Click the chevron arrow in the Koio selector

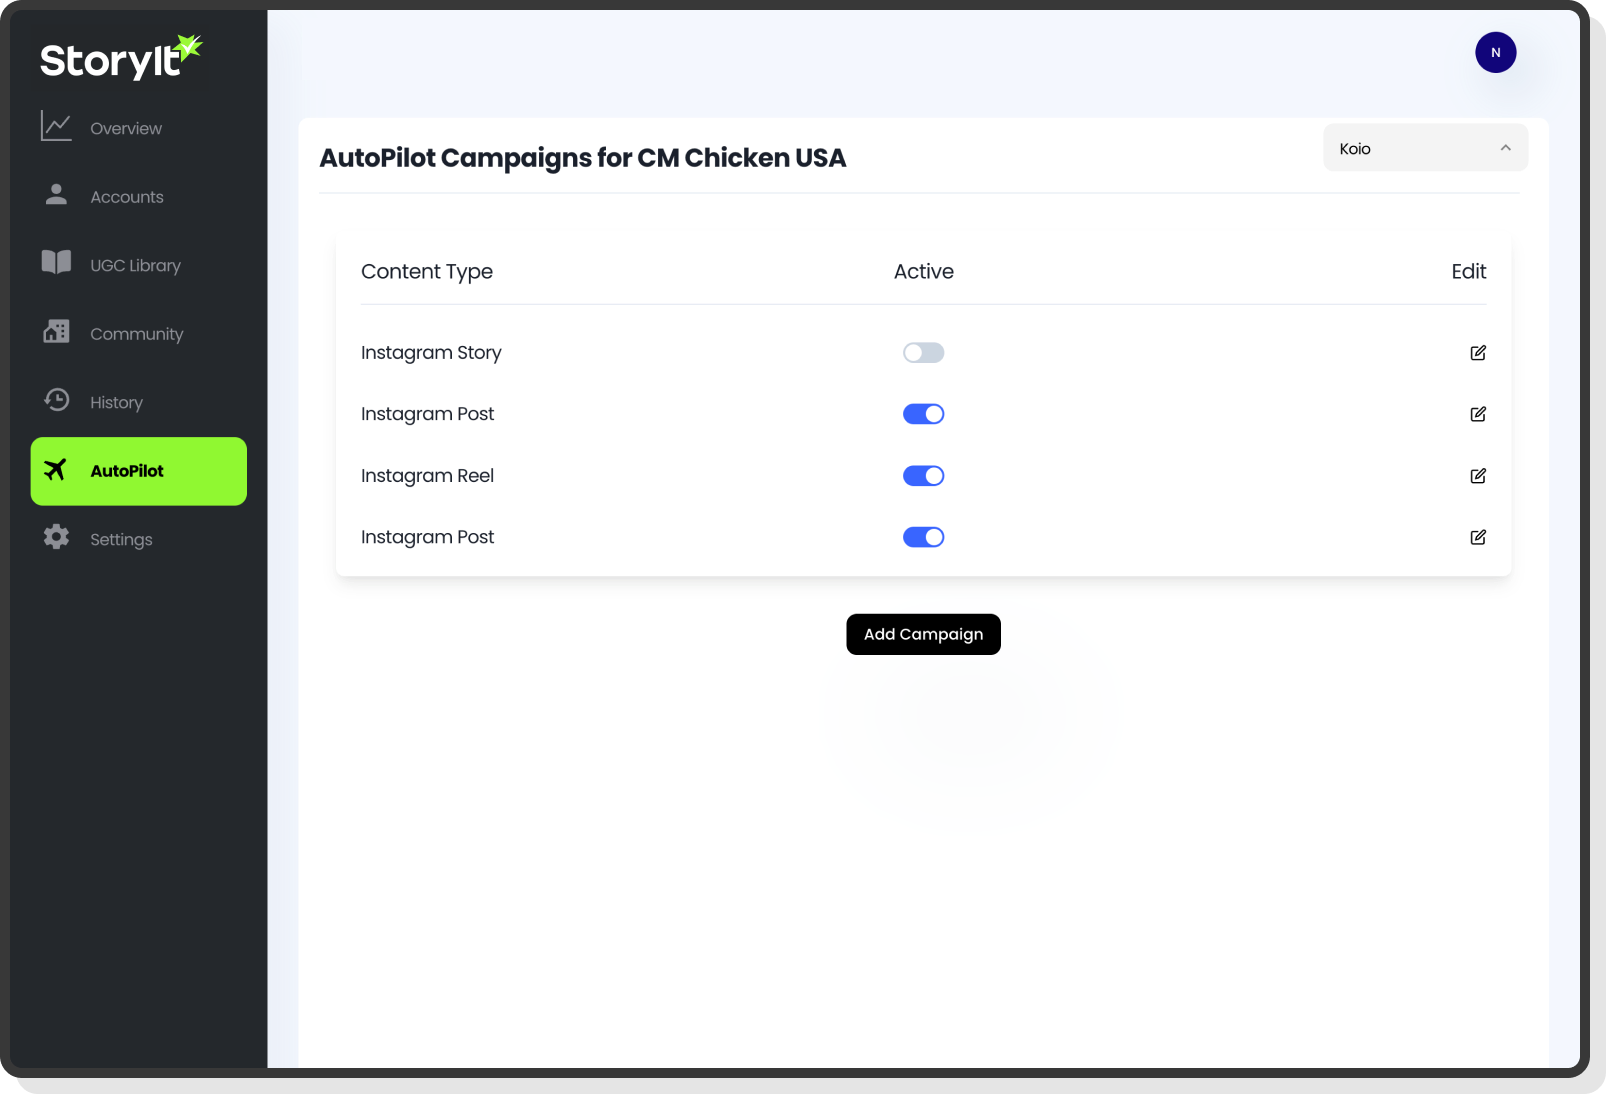tap(1505, 148)
